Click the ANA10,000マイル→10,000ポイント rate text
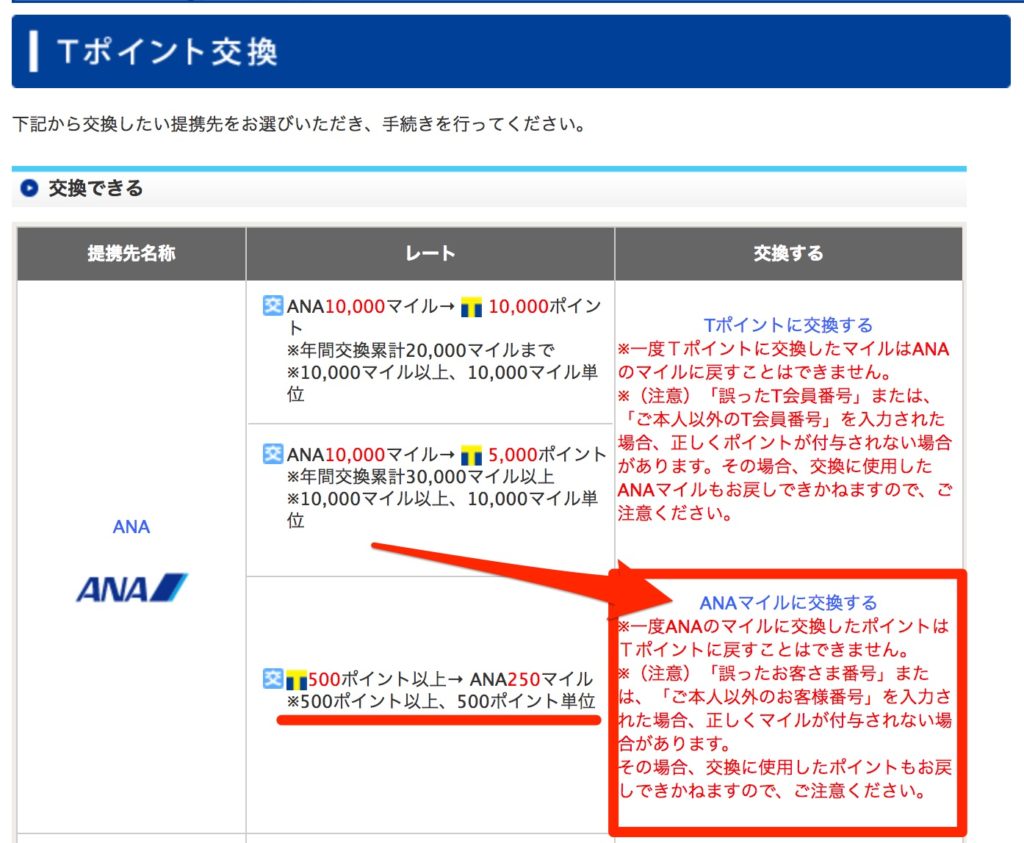 coord(443,317)
